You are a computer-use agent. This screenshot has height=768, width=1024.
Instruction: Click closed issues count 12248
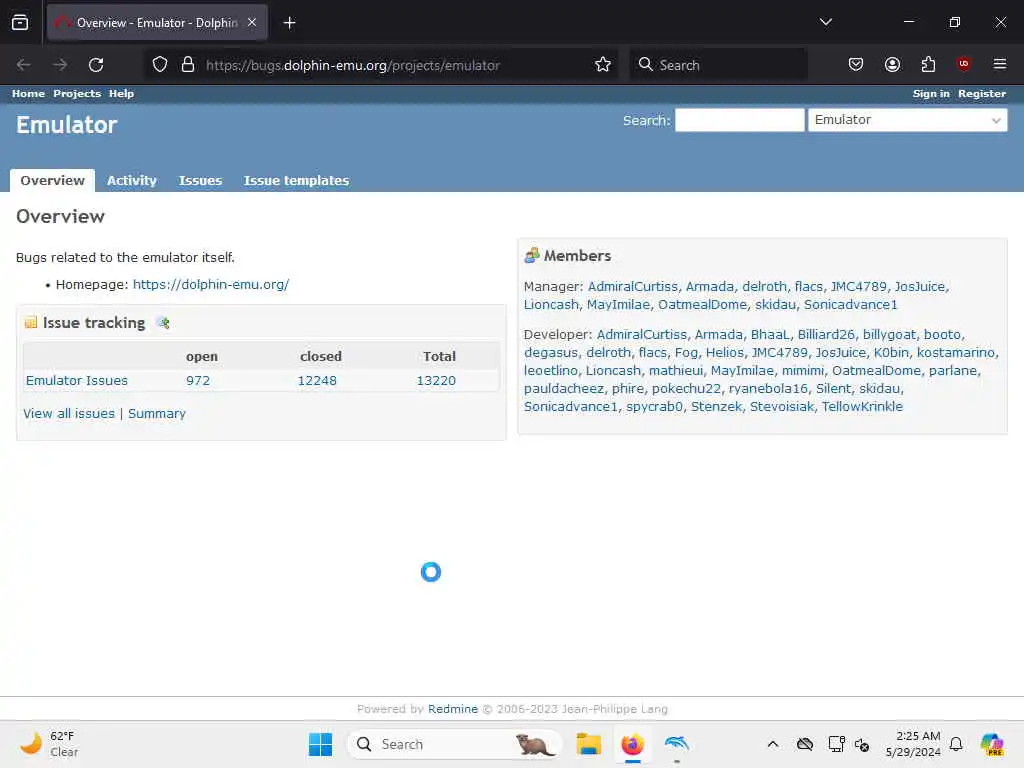pyautogui.click(x=317, y=380)
